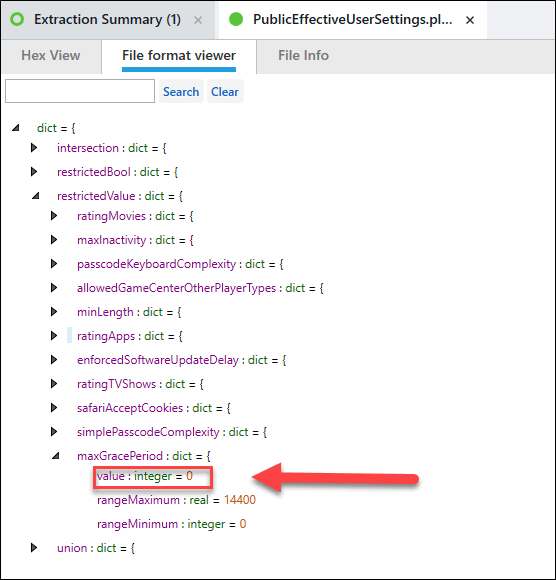Image resolution: width=556 pixels, height=580 pixels.
Task: Expand the restrictedBool dict node
Action: (34, 172)
